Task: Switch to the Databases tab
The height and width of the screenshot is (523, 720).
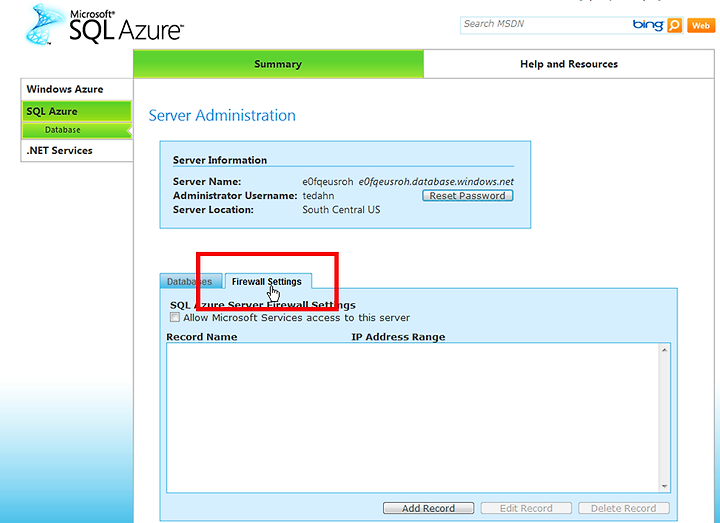Action: [191, 281]
